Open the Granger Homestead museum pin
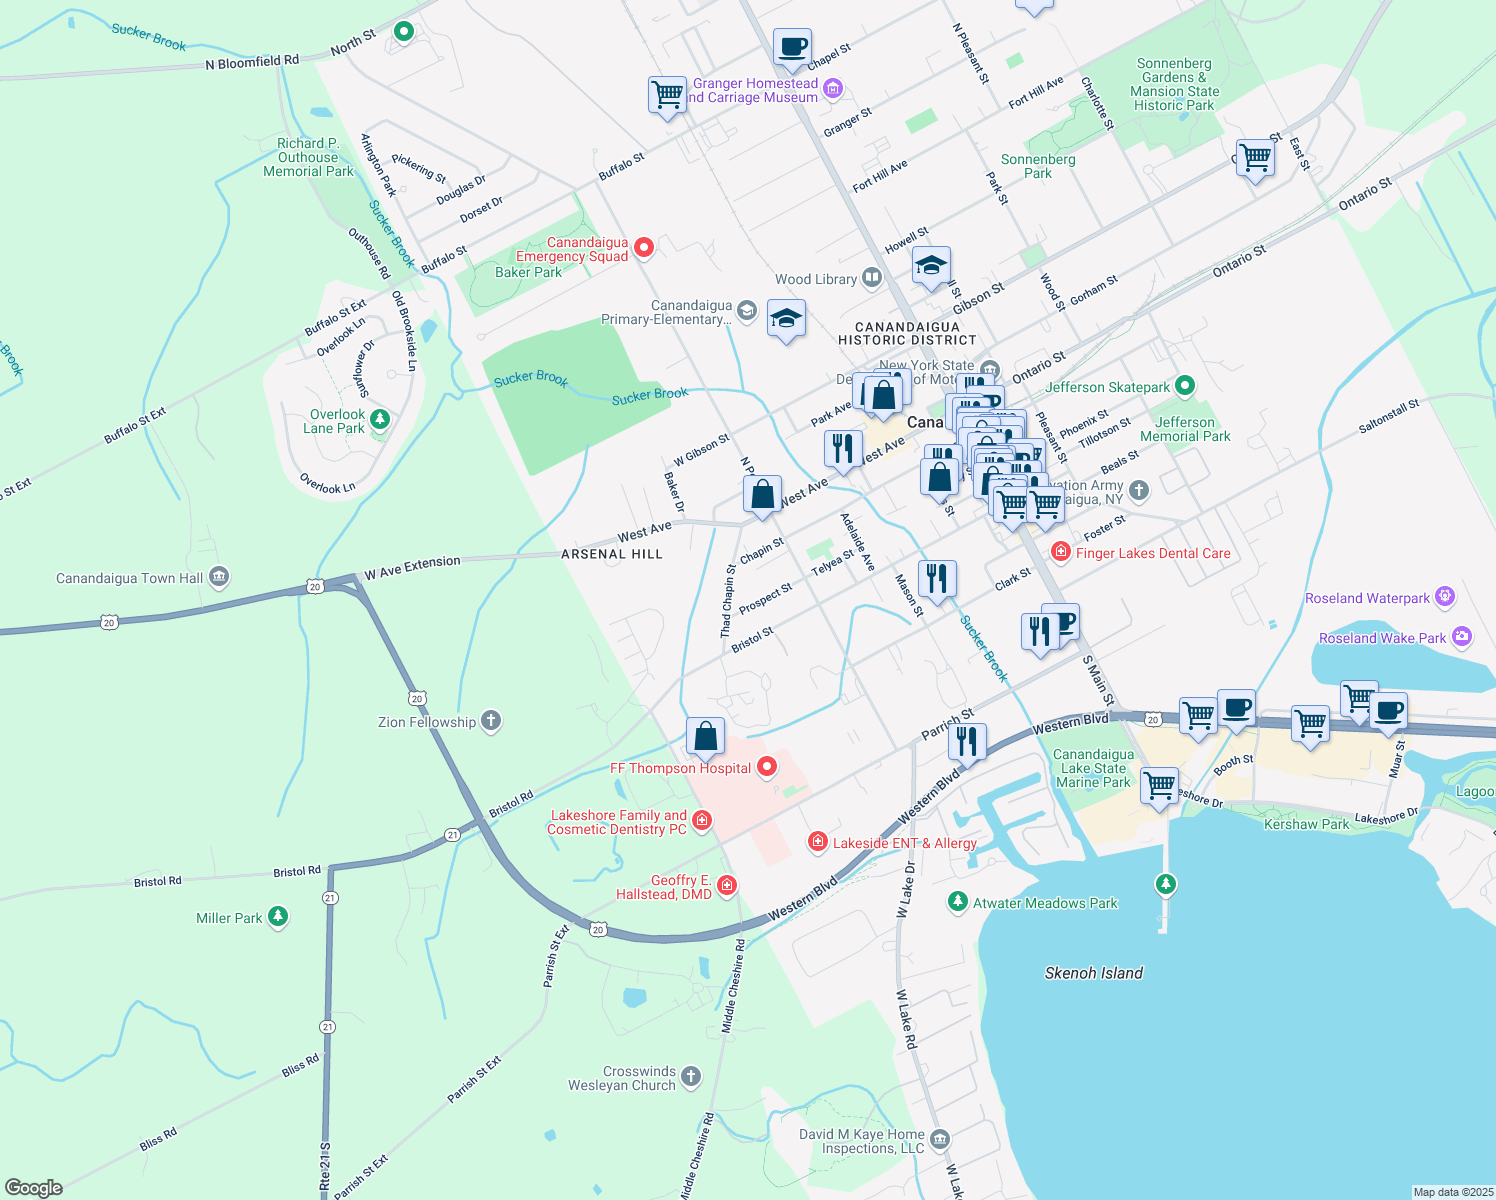The image size is (1496, 1200). coord(832,90)
